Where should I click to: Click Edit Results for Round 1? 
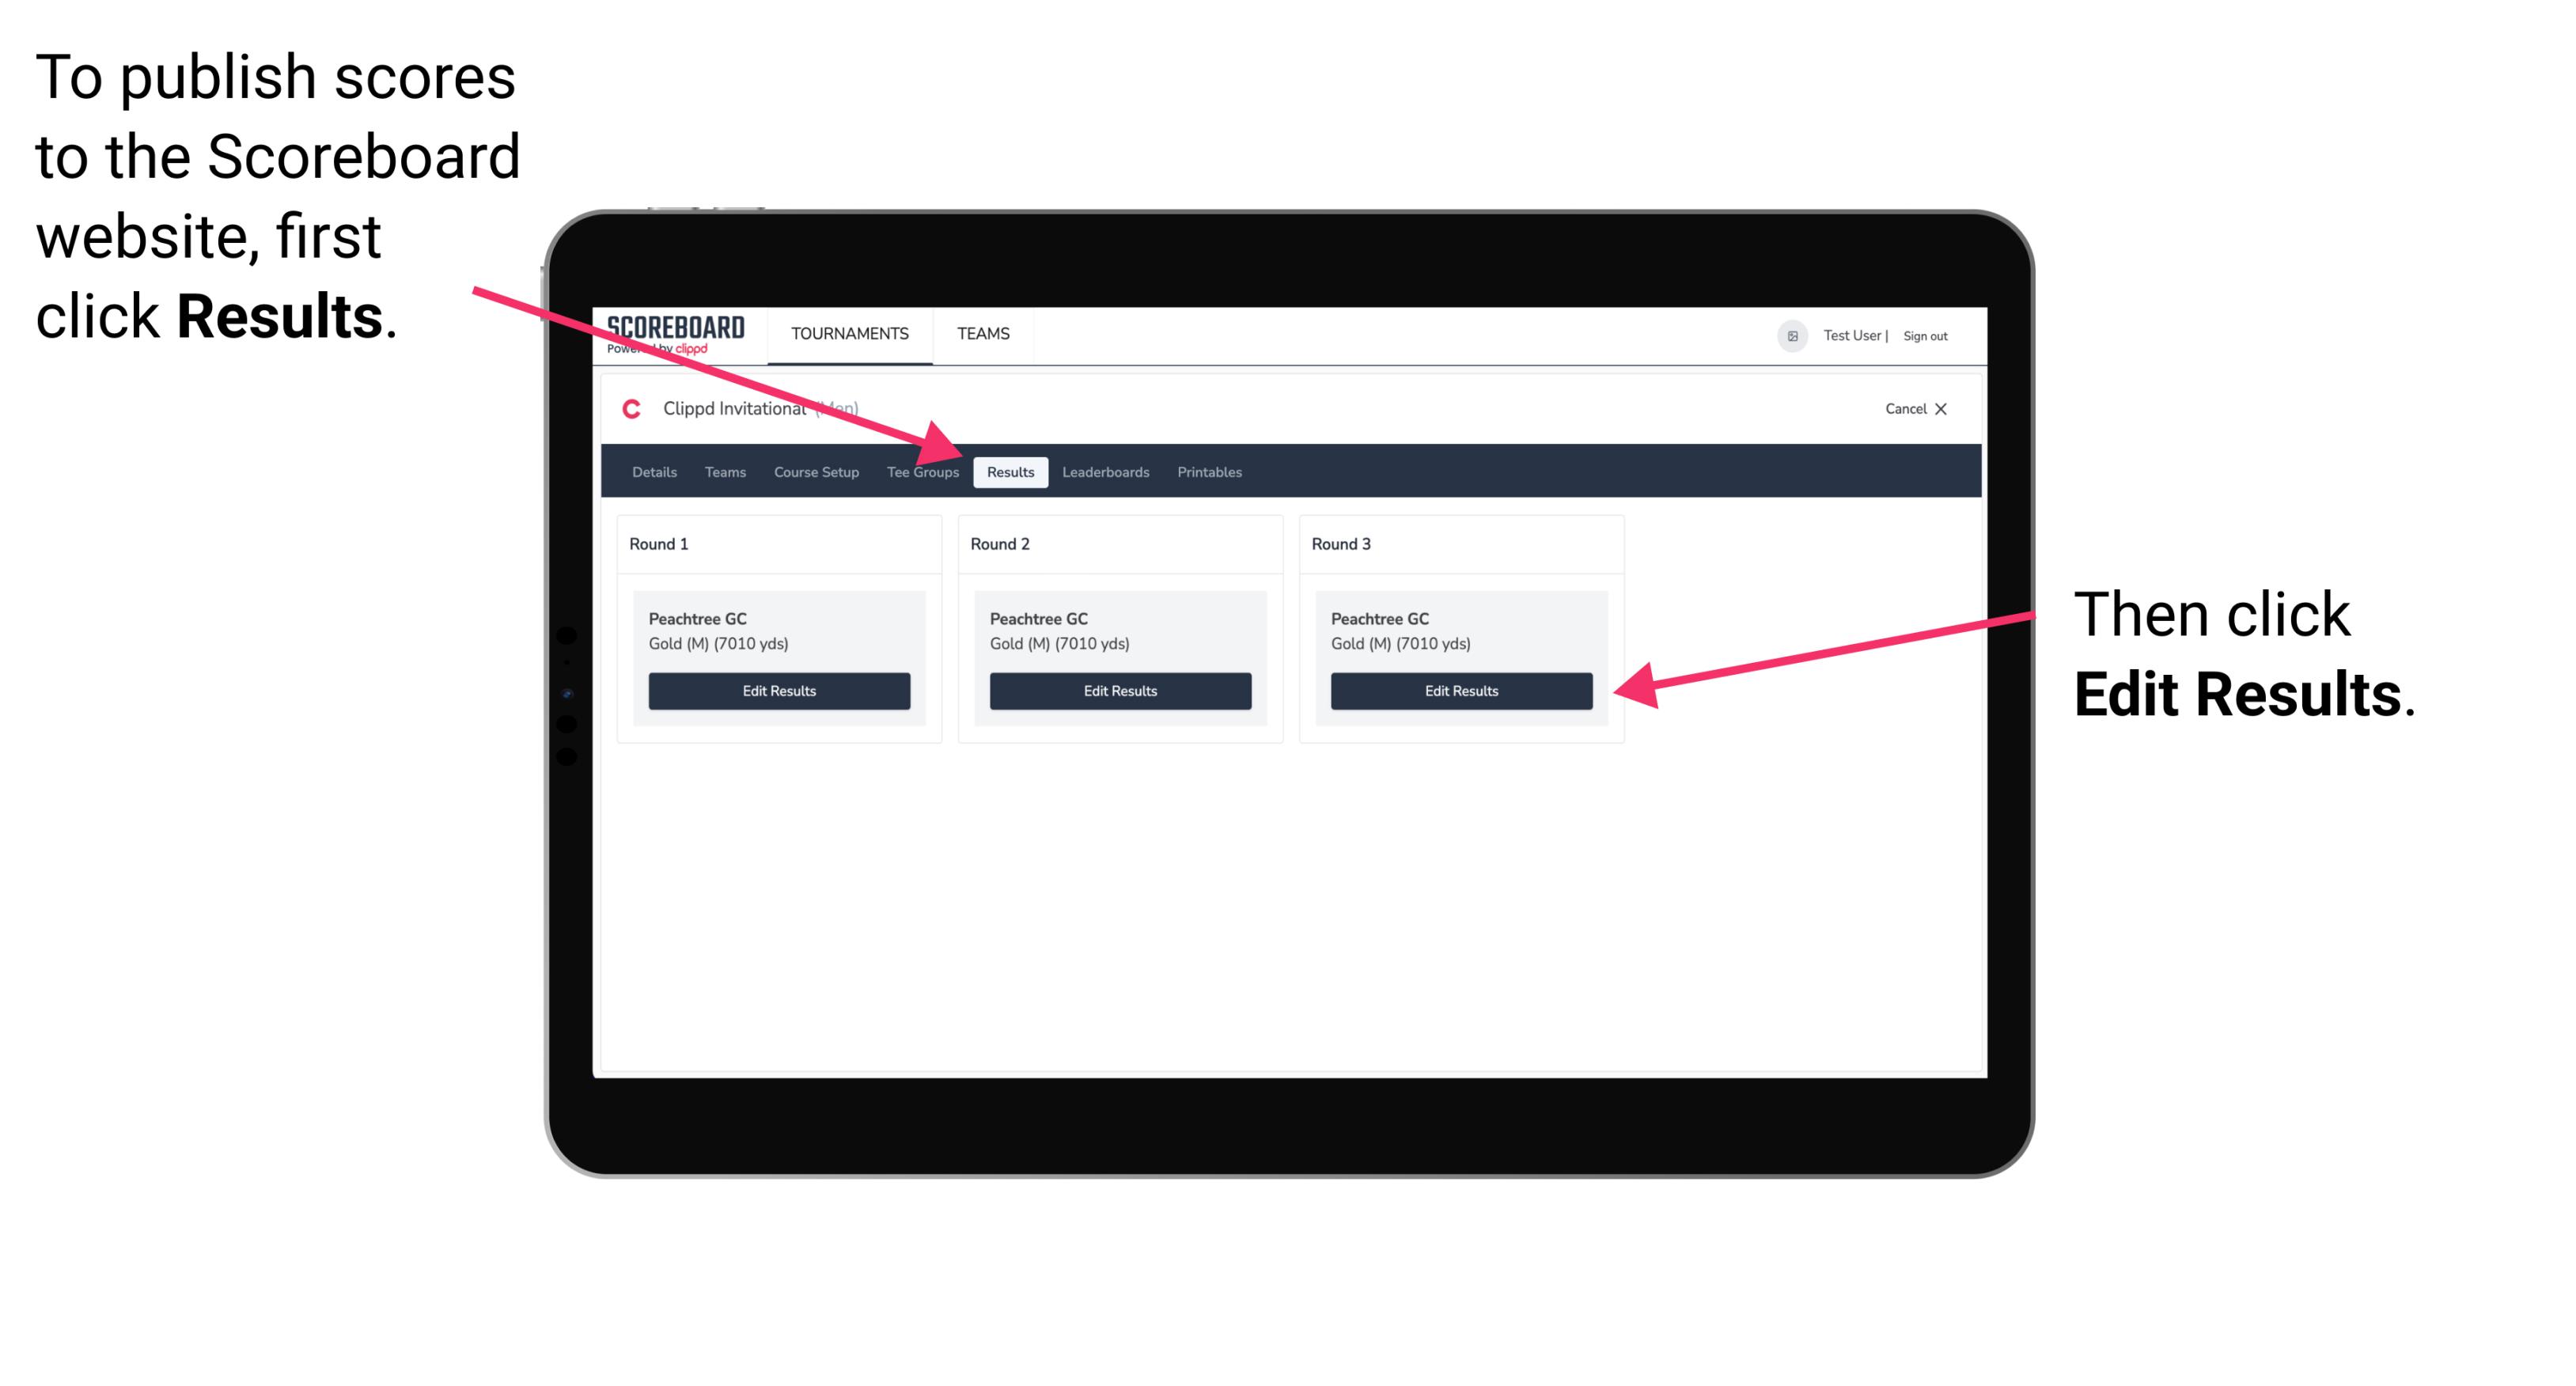778,691
